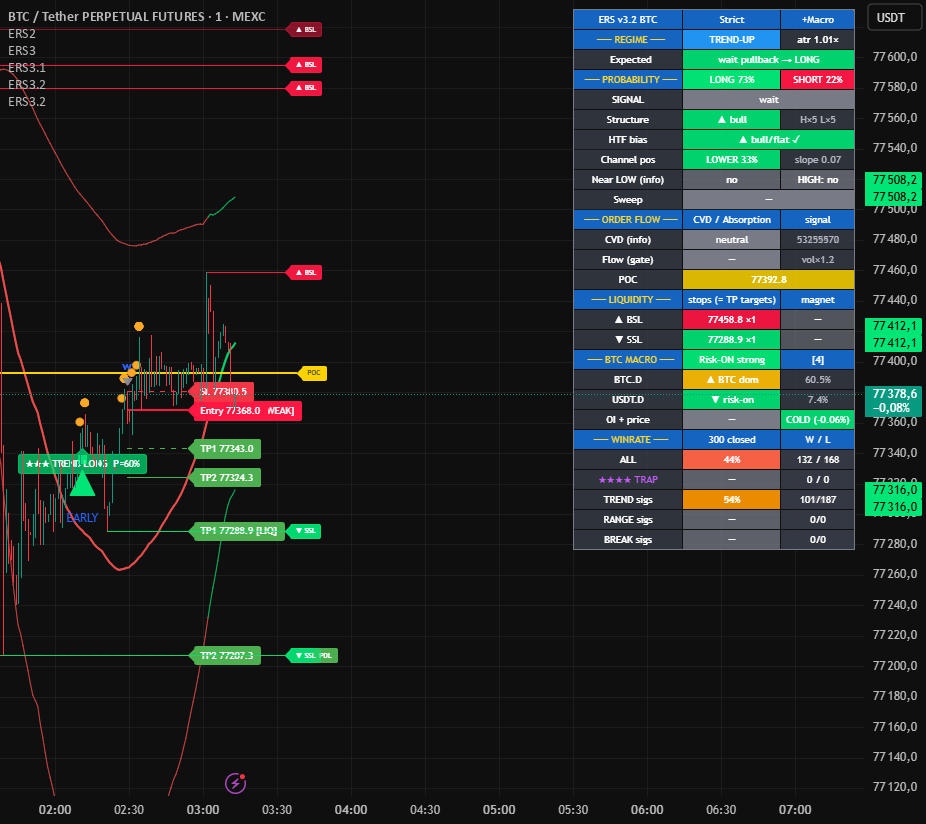Click the +Macro header cell

click(818, 19)
